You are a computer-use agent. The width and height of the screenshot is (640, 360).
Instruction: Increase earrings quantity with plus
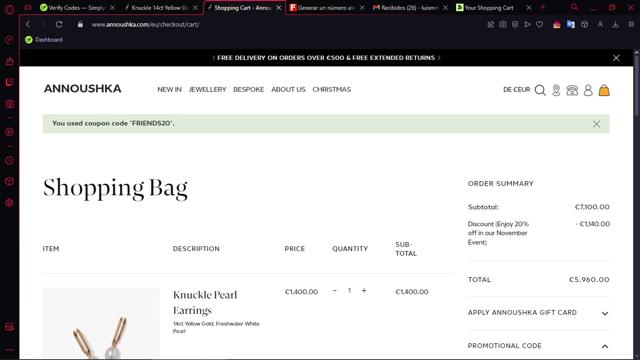364,291
